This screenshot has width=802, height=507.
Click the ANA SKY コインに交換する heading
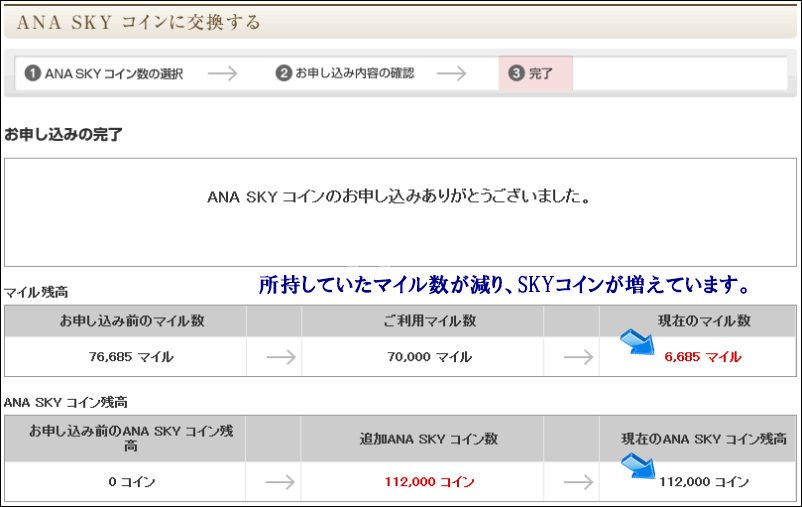coord(139,23)
